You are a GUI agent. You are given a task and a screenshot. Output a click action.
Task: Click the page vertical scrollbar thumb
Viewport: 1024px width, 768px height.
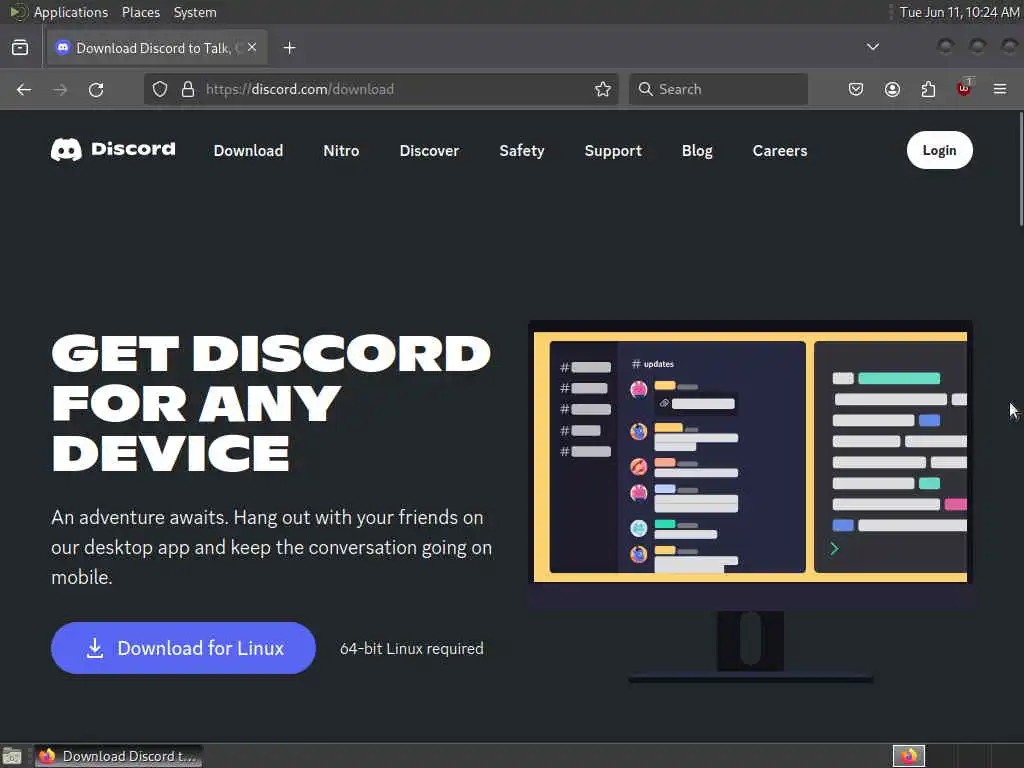(1021, 168)
